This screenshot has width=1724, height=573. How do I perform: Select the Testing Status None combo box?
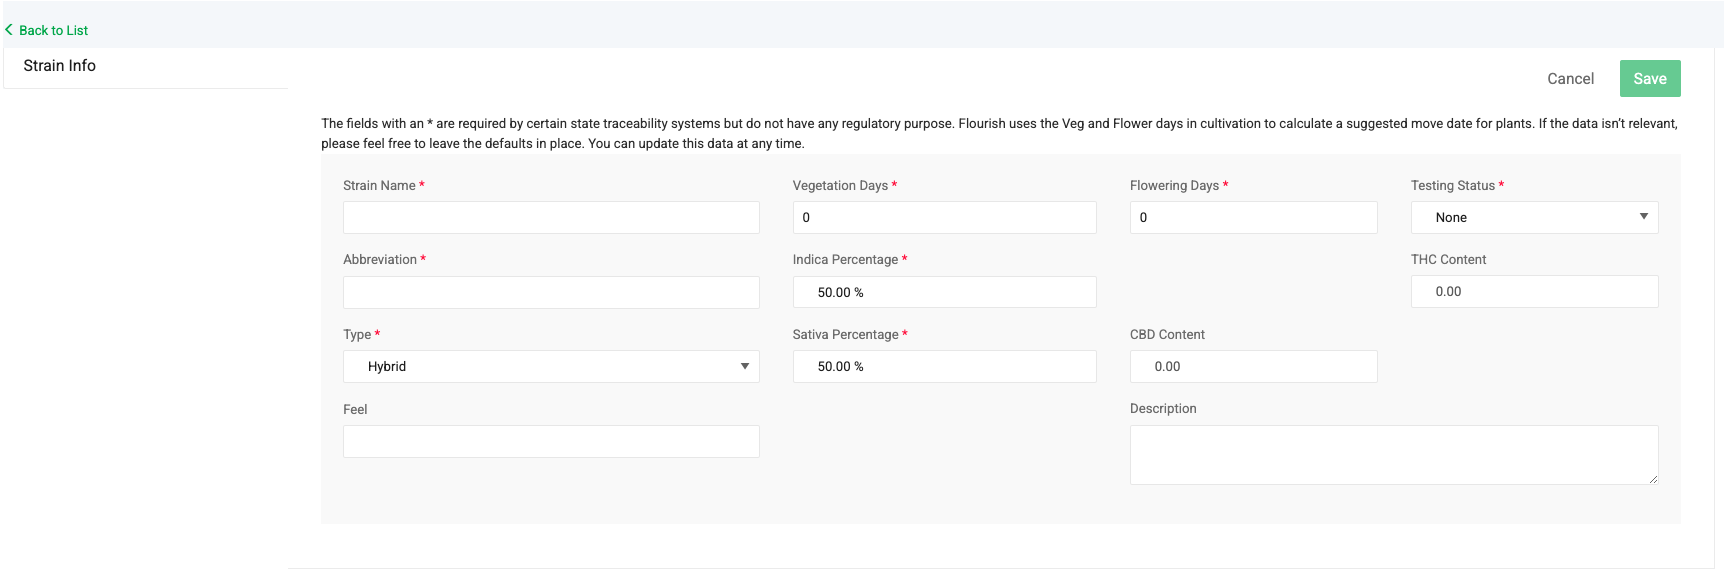click(x=1534, y=217)
